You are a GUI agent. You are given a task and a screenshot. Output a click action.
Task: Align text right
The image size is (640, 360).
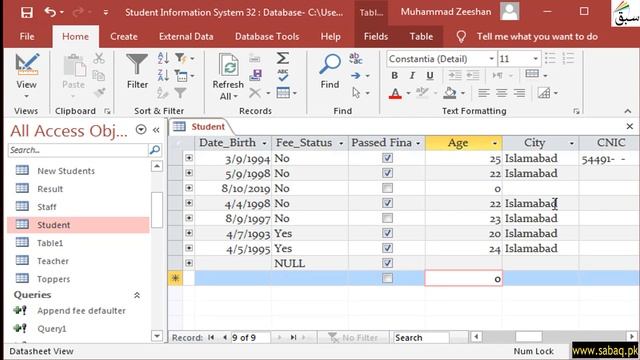coord(519,93)
